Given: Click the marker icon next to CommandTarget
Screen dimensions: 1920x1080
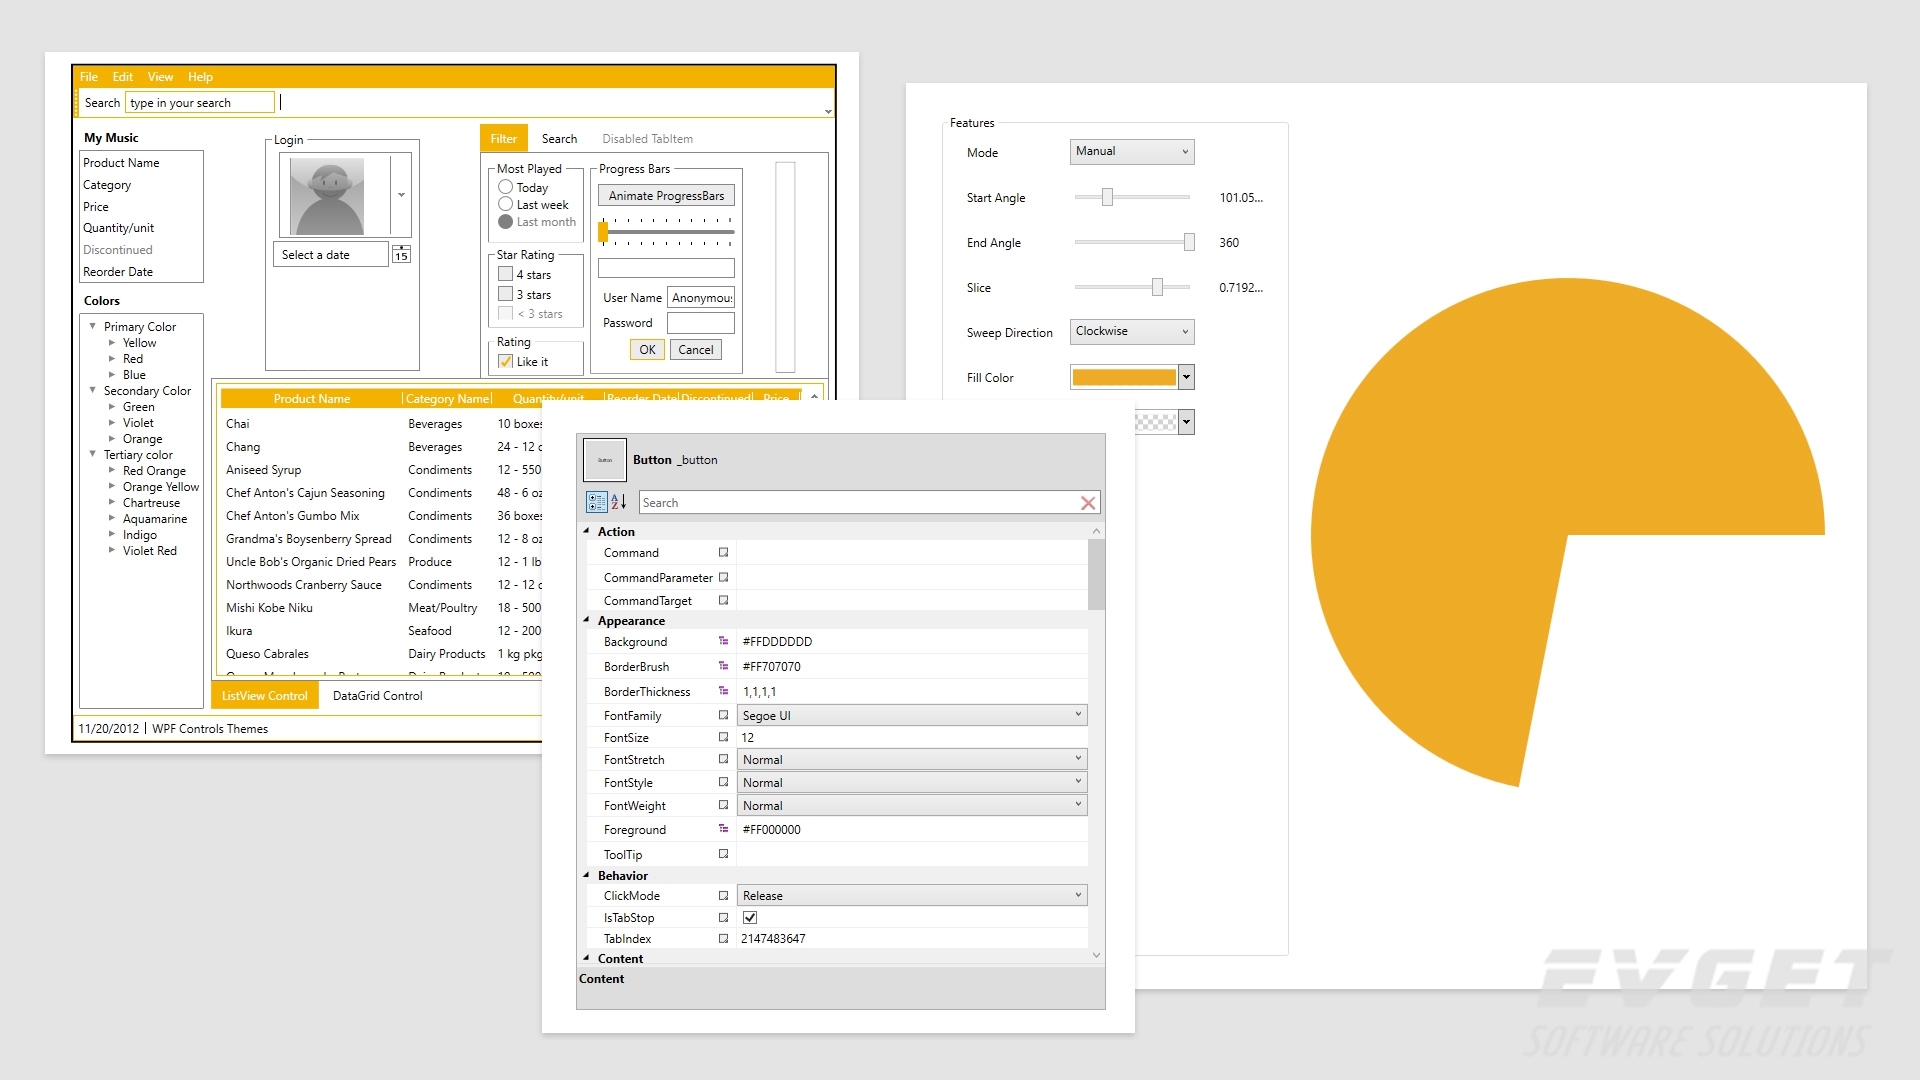Looking at the screenshot, I should coord(723,600).
